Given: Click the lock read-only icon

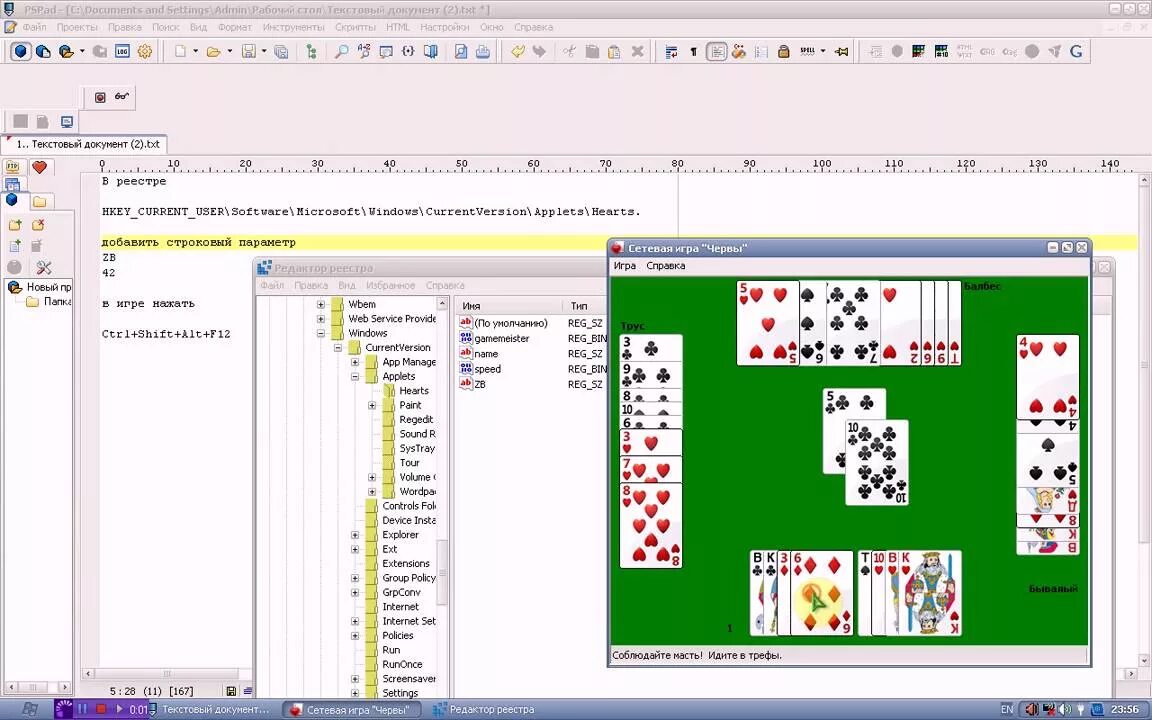Looking at the screenshot, I should click(x=784, y=51).
